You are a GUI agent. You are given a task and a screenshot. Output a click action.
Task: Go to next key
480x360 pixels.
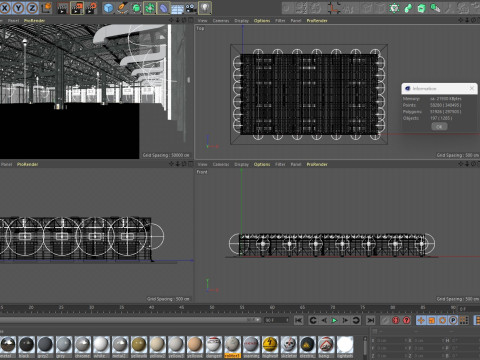pos(356,320)
